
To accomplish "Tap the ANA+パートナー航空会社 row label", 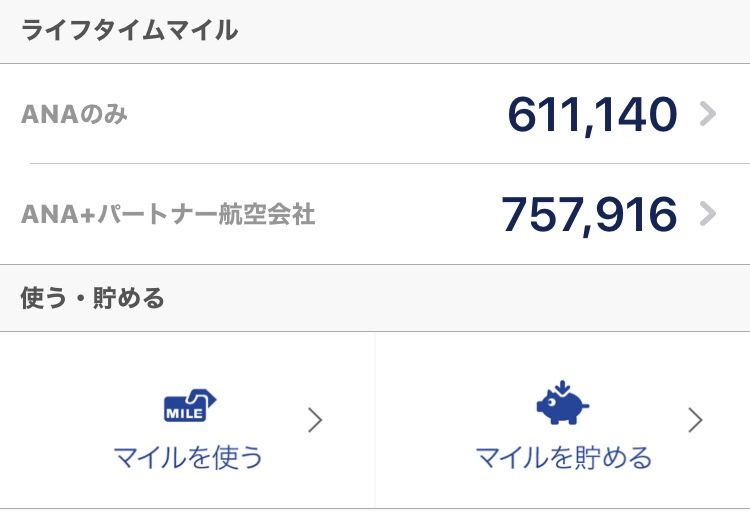I will pyautogui.click(x=168, y=214).
